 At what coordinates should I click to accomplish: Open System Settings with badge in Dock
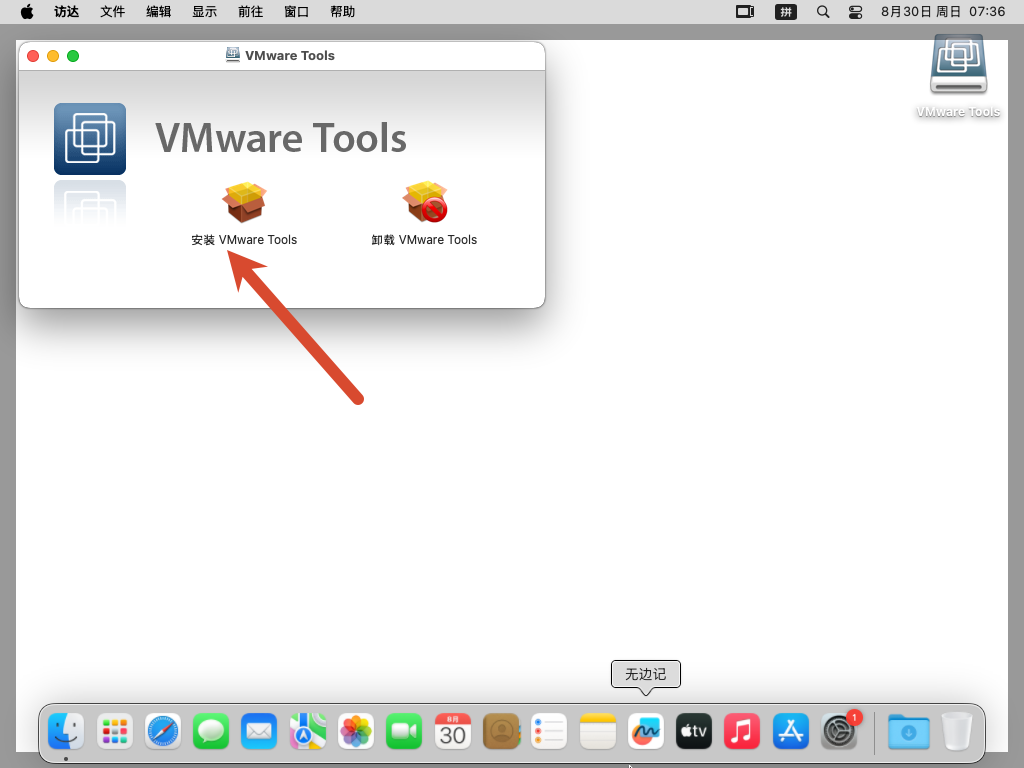[x=839, y=731]
